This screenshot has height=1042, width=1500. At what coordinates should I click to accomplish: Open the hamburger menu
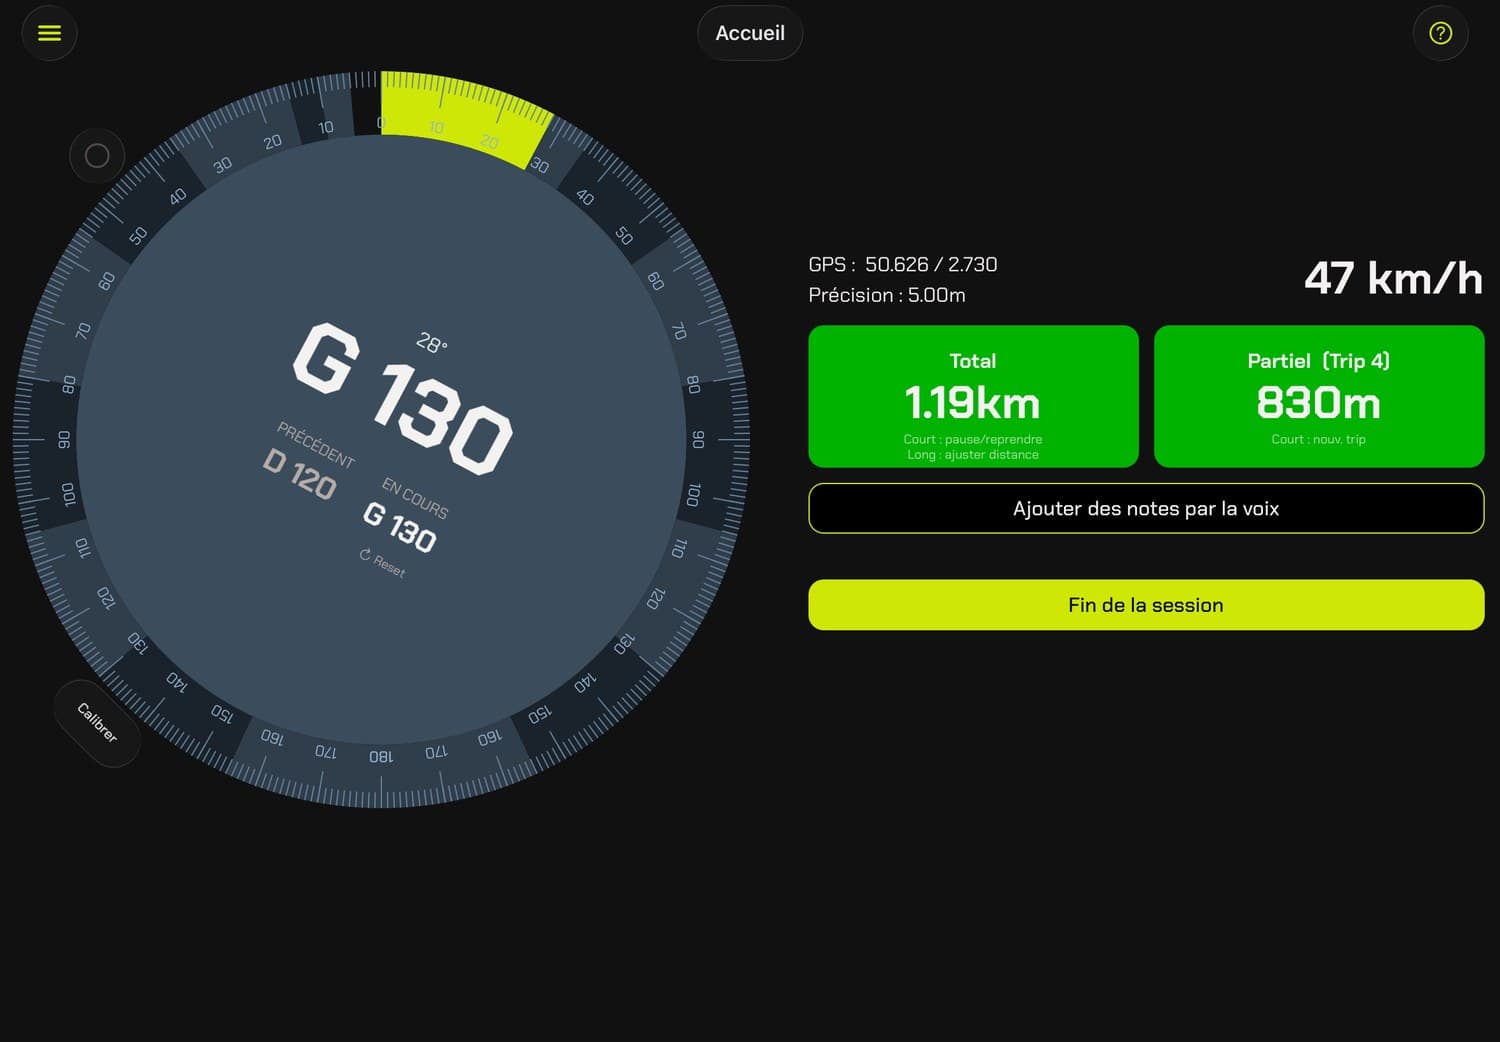coord(49,33)
